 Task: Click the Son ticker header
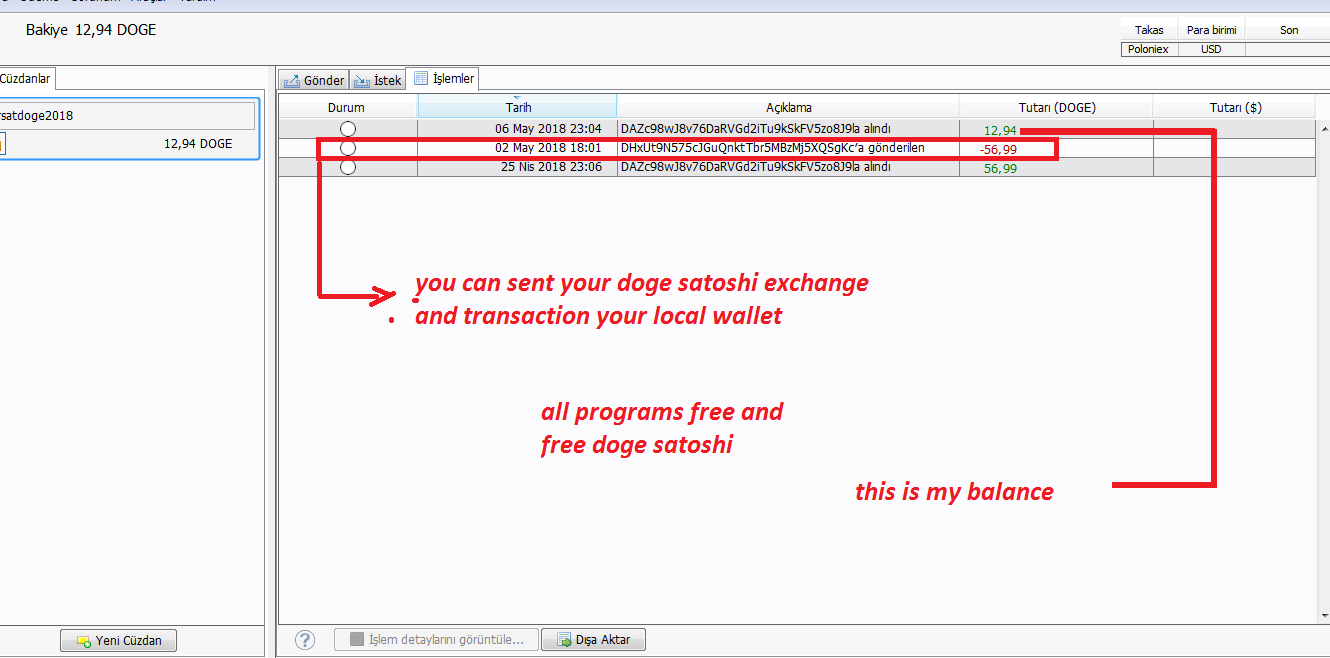[1289, 30]
